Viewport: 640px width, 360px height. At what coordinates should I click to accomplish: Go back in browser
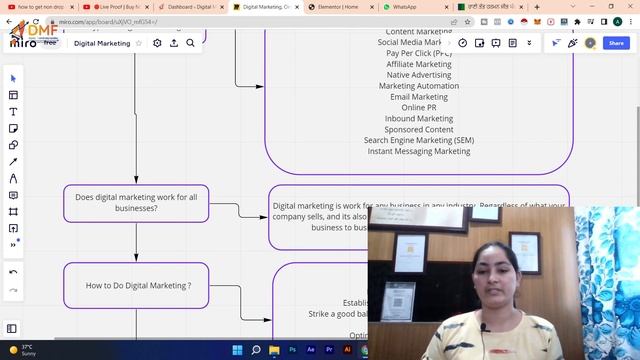point(9,22)
